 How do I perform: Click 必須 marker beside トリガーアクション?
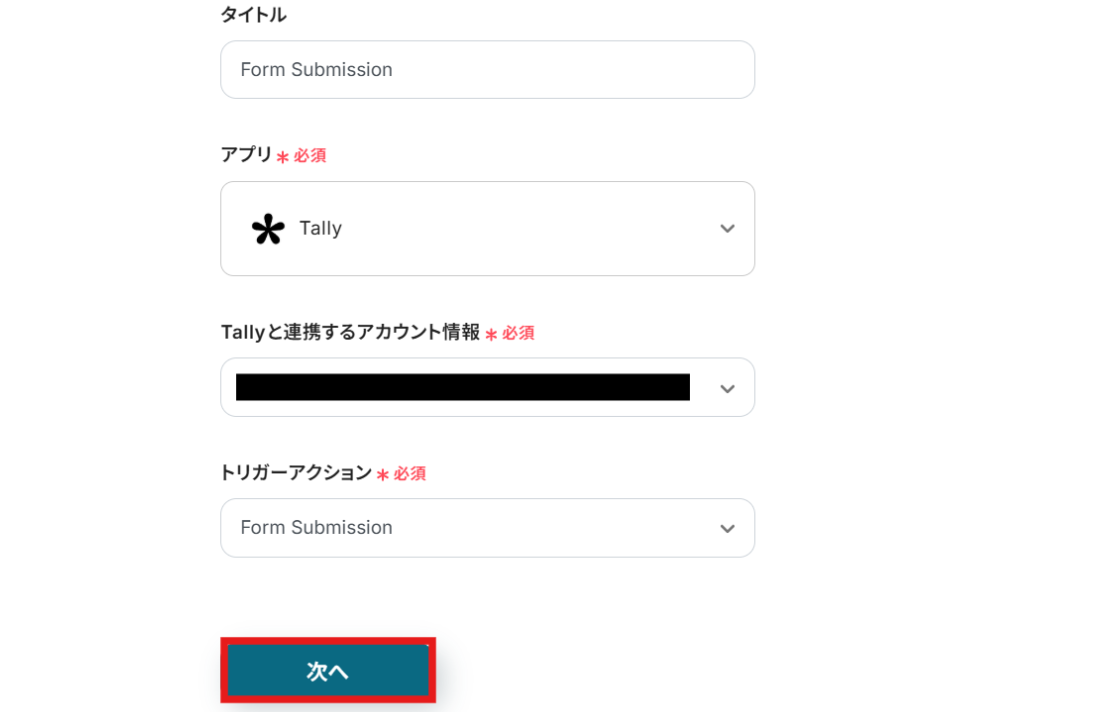410,474
